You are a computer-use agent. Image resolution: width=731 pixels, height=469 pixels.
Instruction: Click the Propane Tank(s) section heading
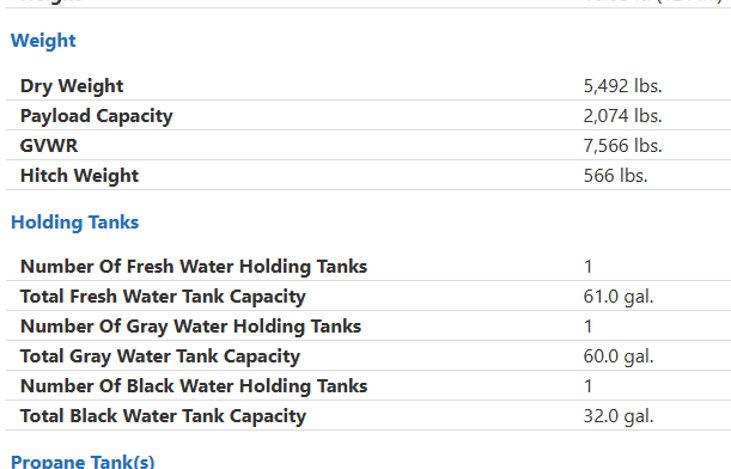click(83, 461)
